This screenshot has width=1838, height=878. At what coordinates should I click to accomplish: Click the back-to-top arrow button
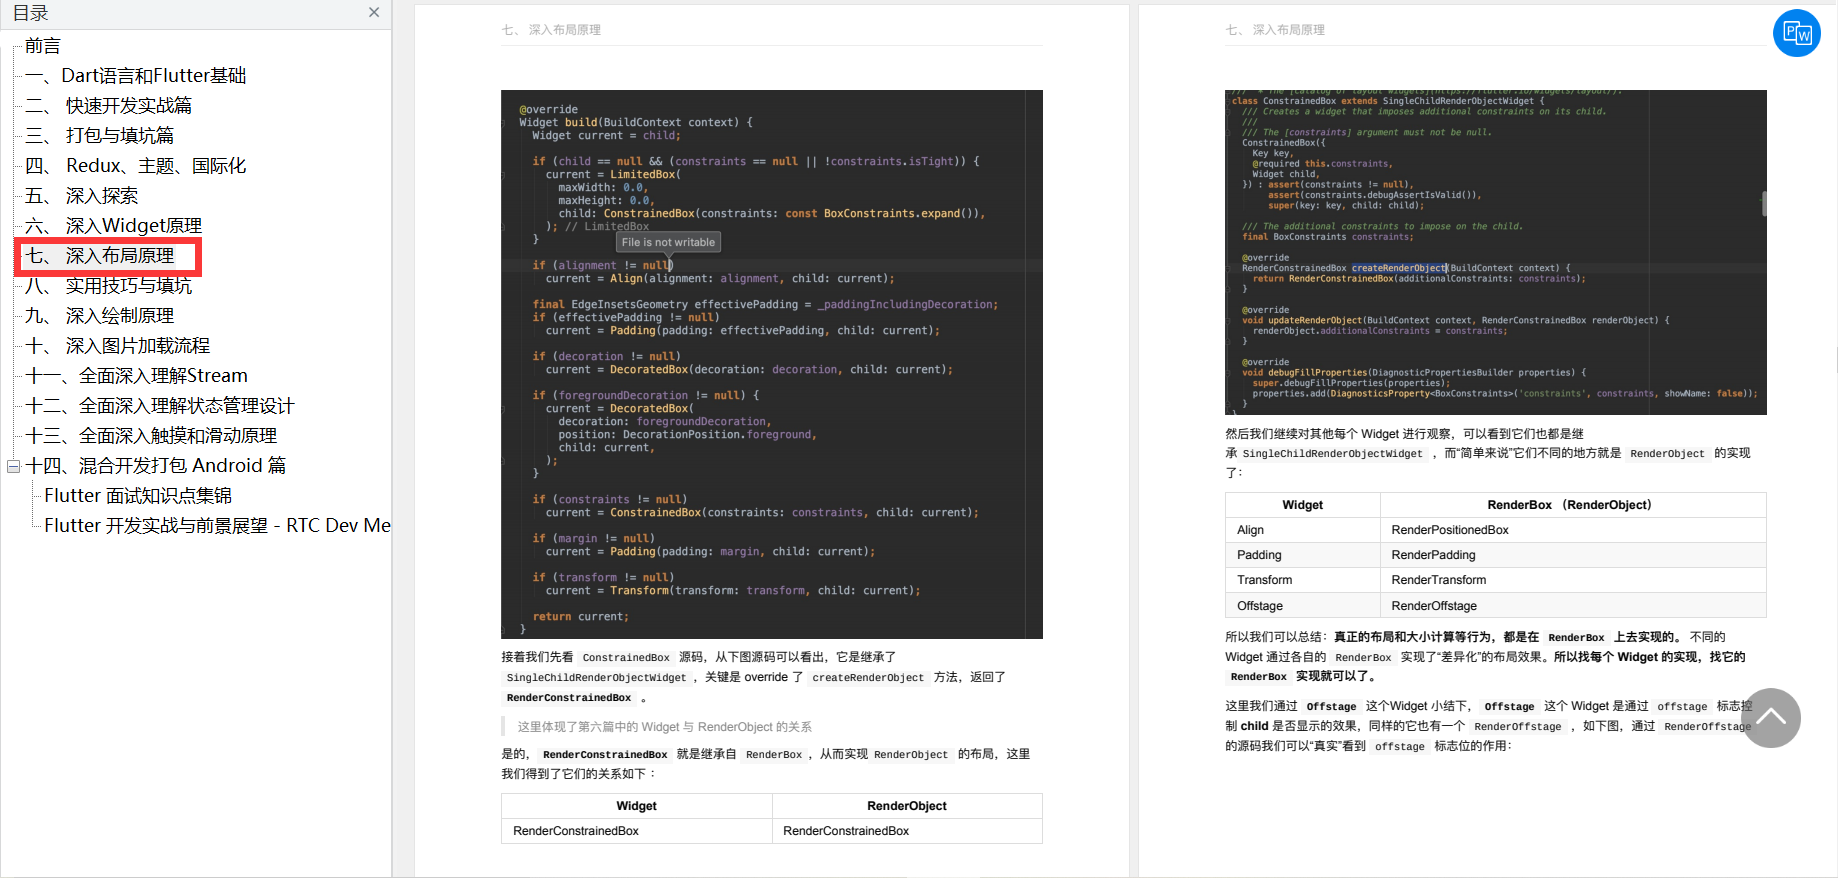click(1770, 717)
